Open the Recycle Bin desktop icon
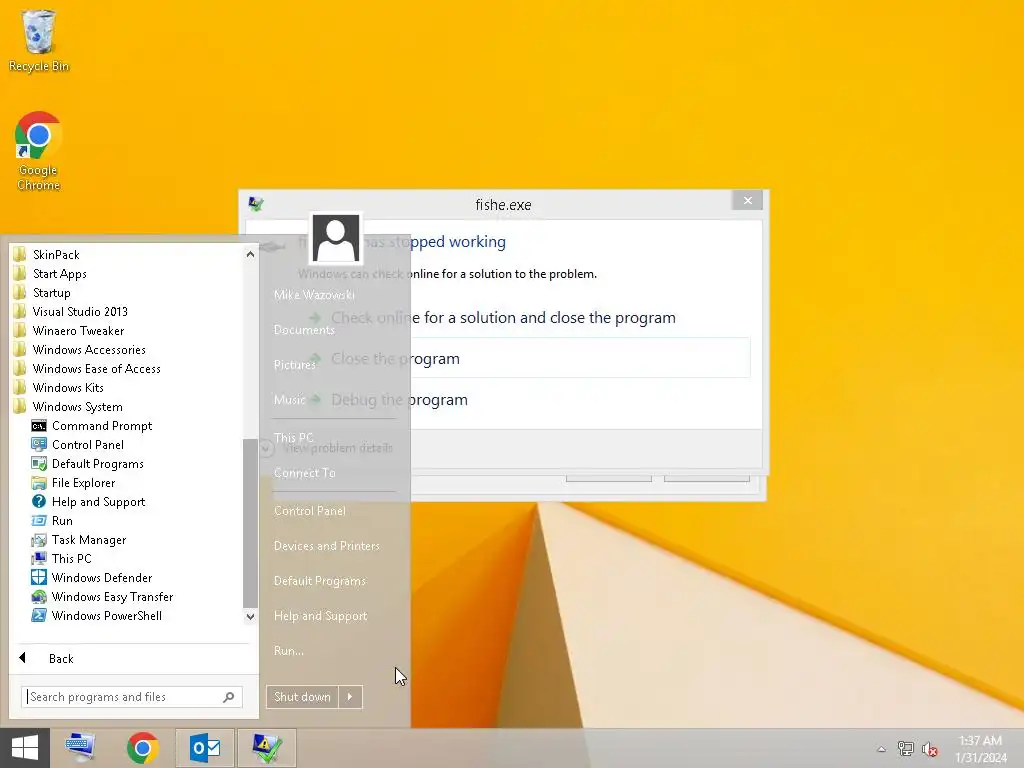 coord(39,40)
